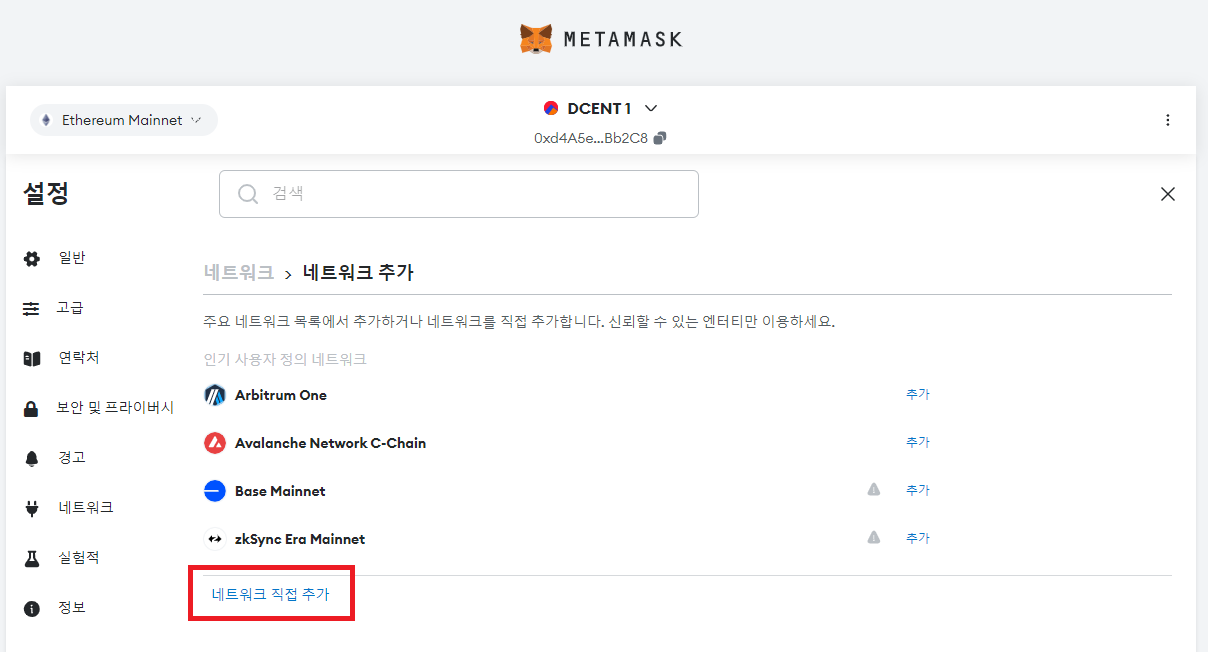Click 추가 to add Arbitrum One
The width and height of the screenshot is (1208, 652).
[918, 395]
